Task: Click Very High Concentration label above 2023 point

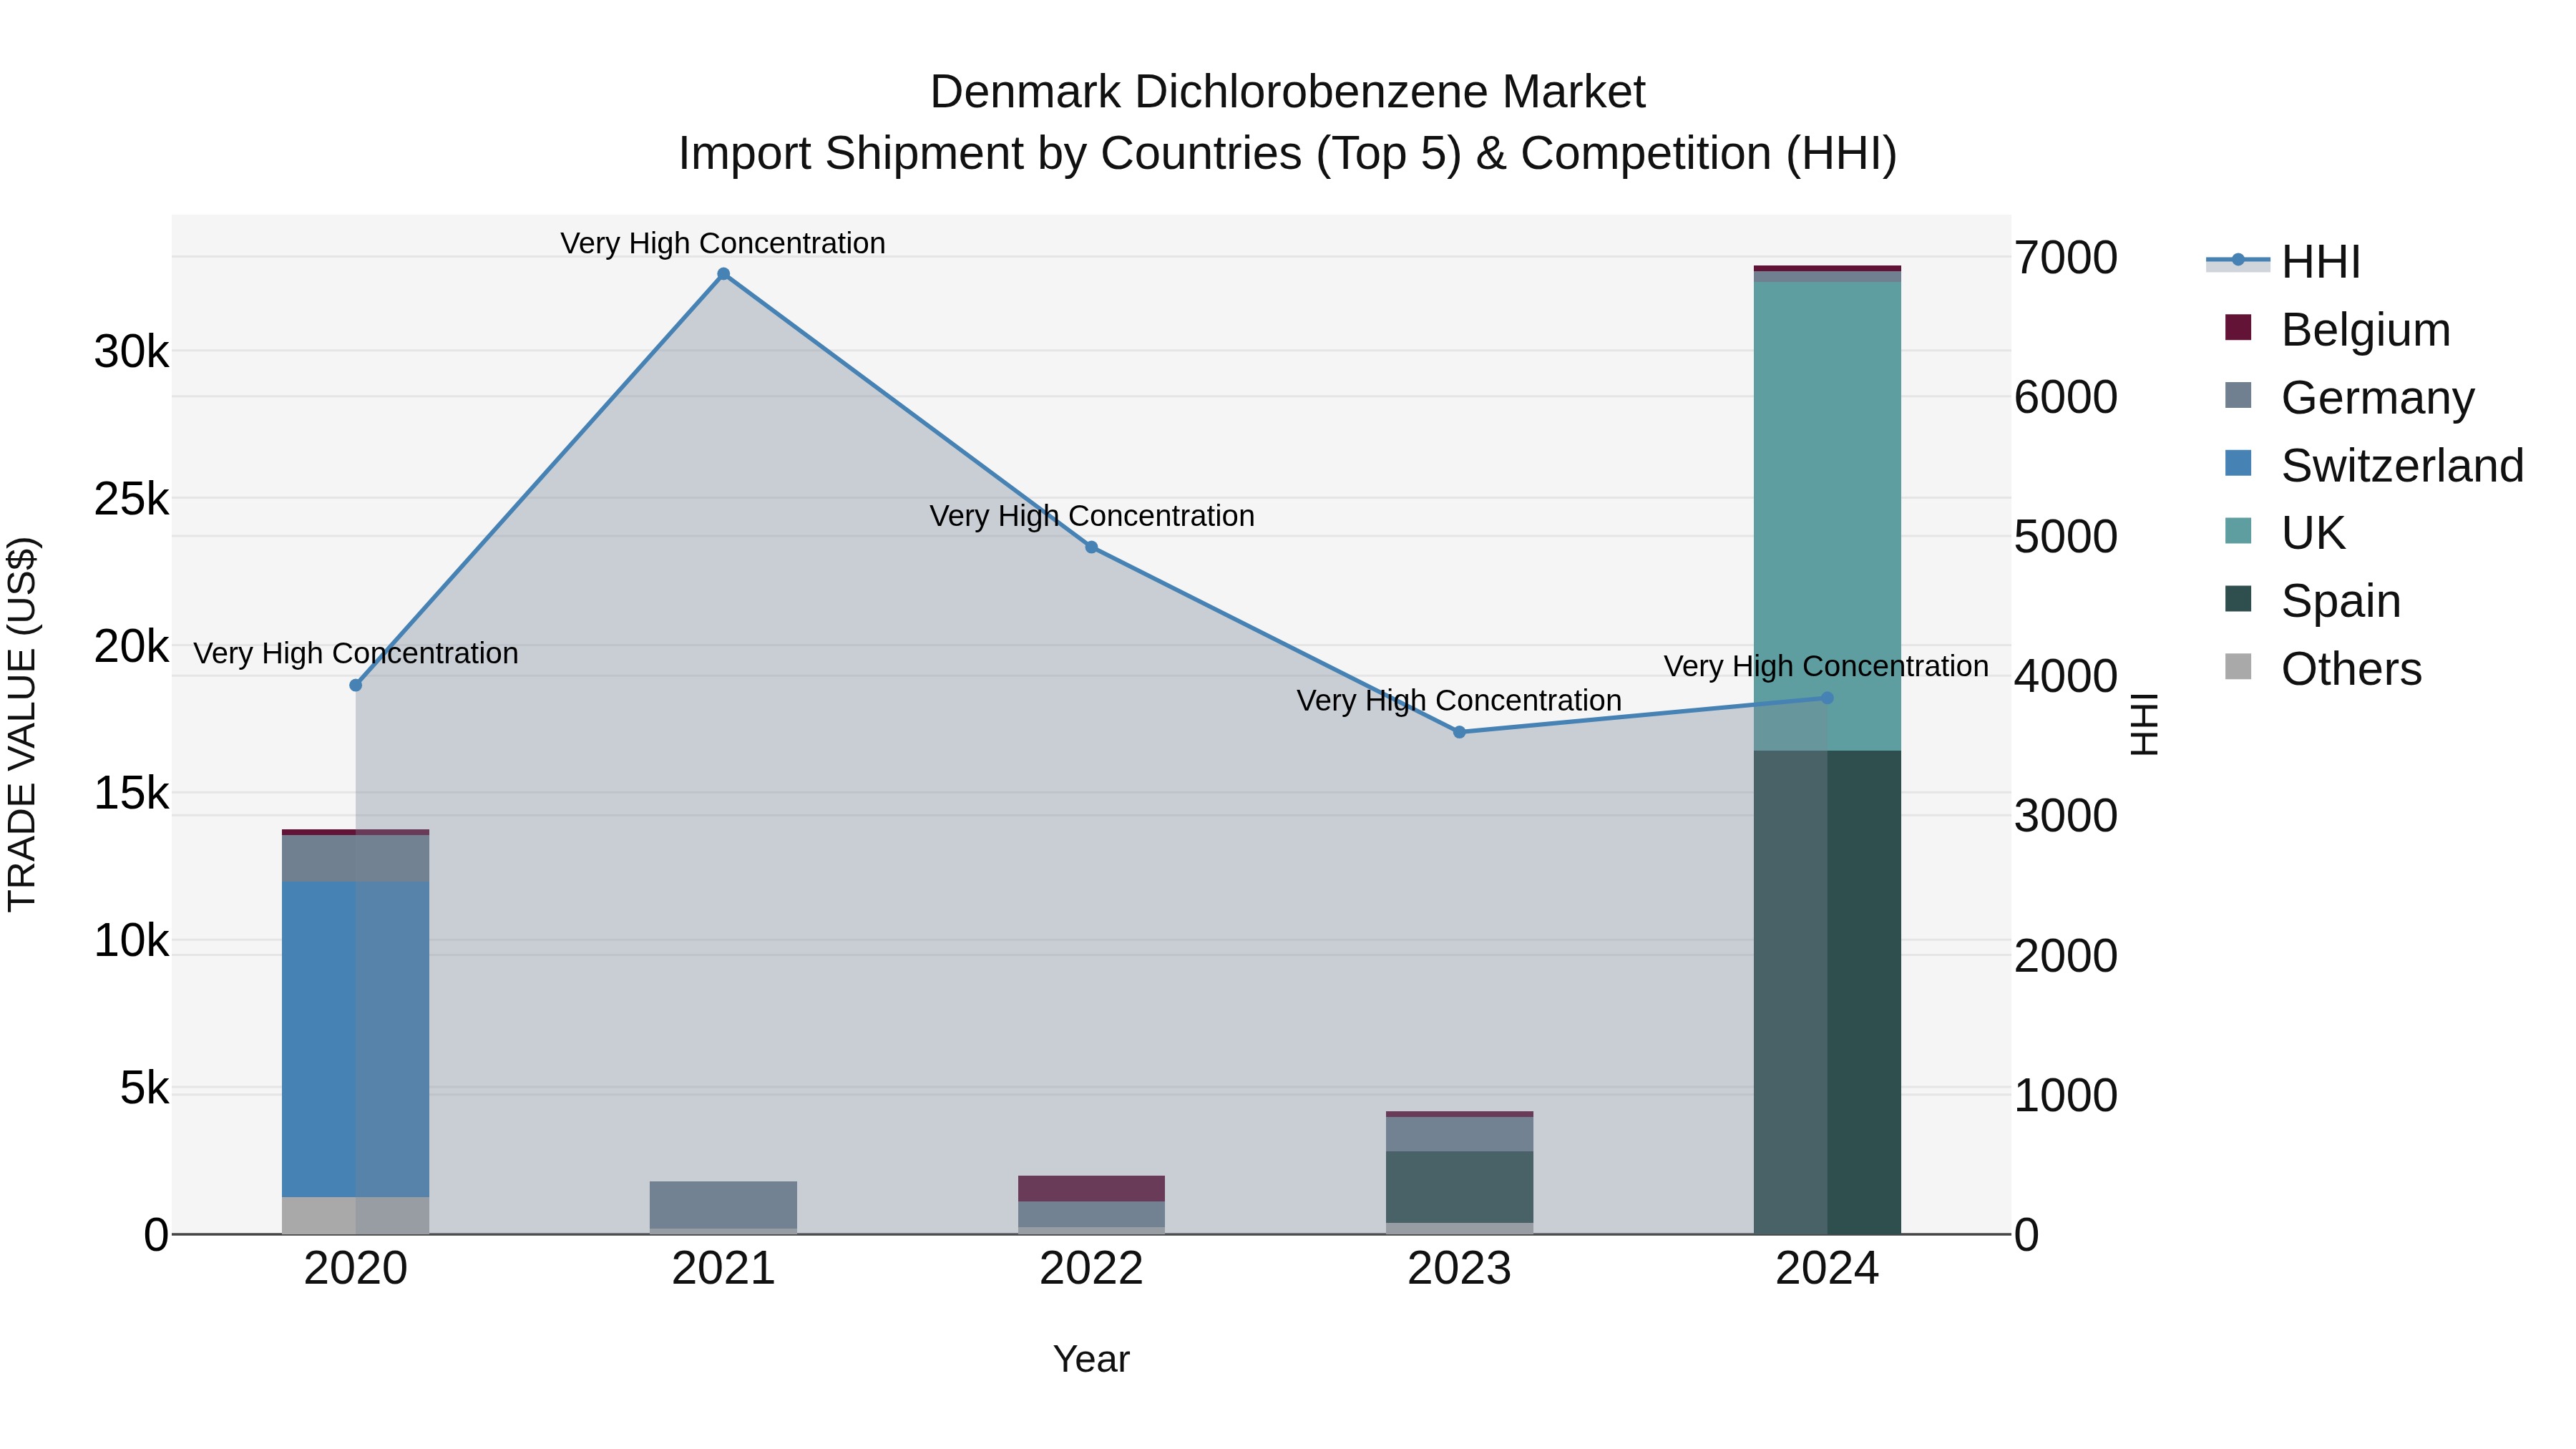Action: pyautogui.click(x=1459, y=700)
